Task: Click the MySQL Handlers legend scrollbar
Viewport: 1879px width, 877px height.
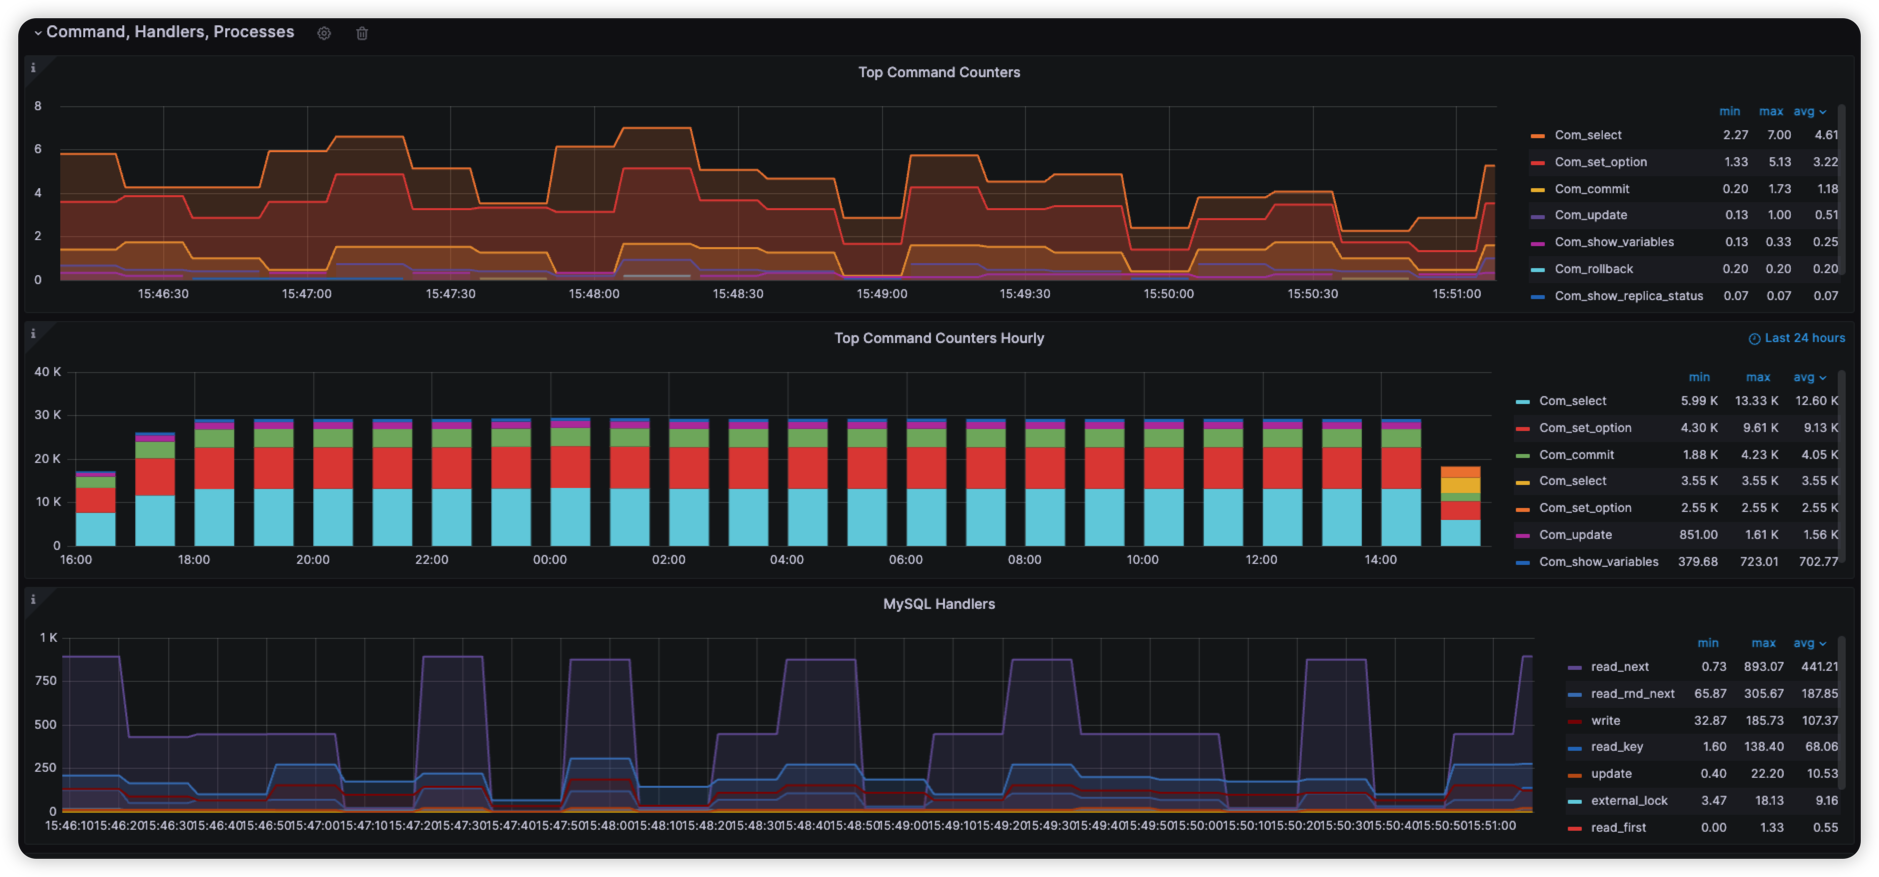Action: click(x=1842, y=712)
